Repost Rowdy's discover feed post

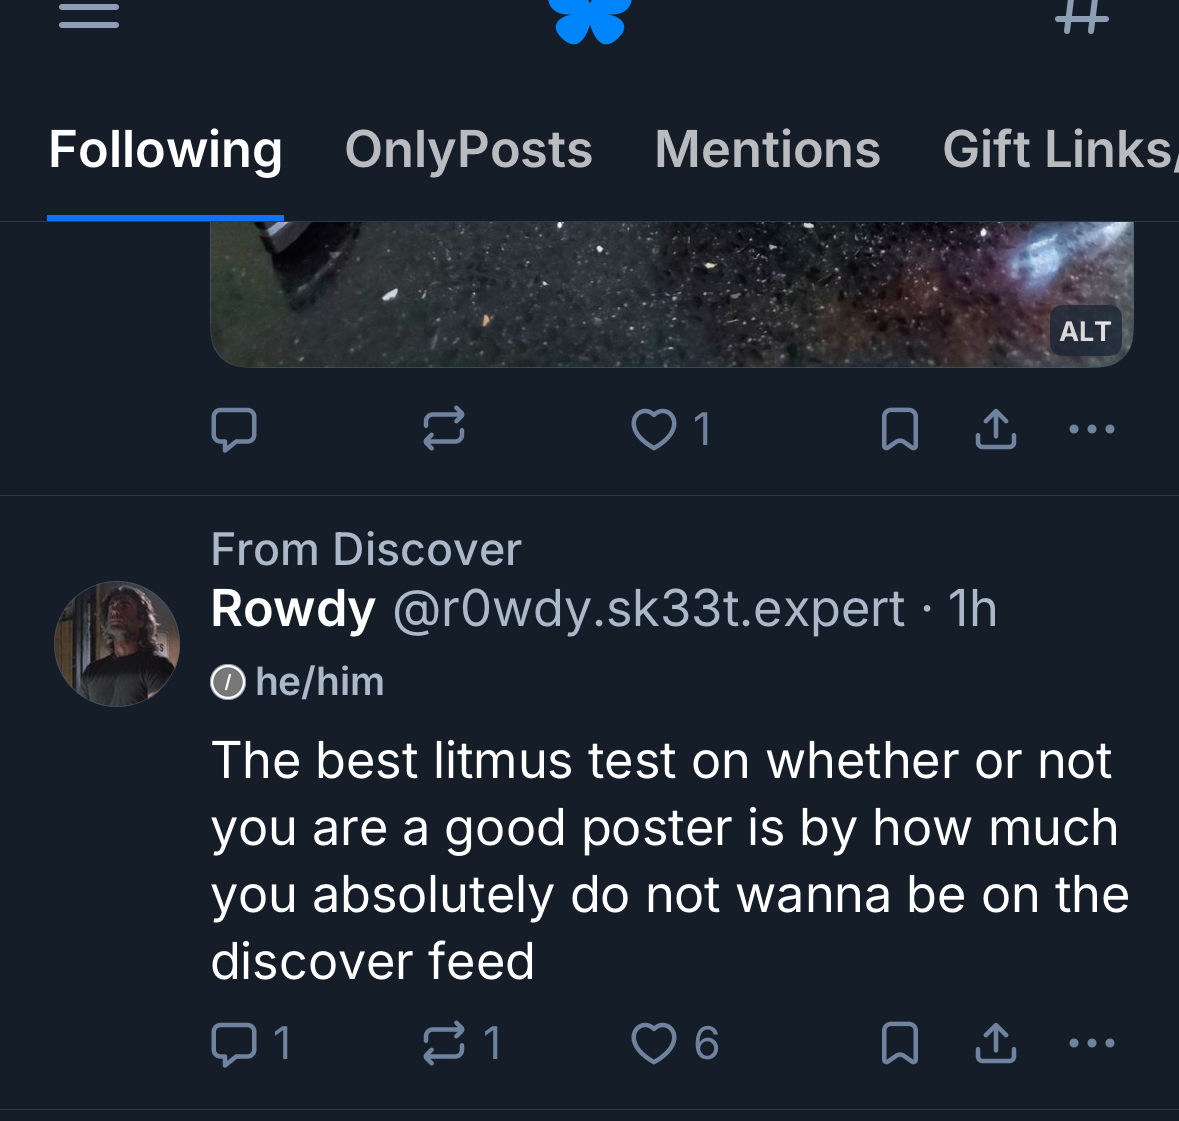click(x=444, y=1043)
